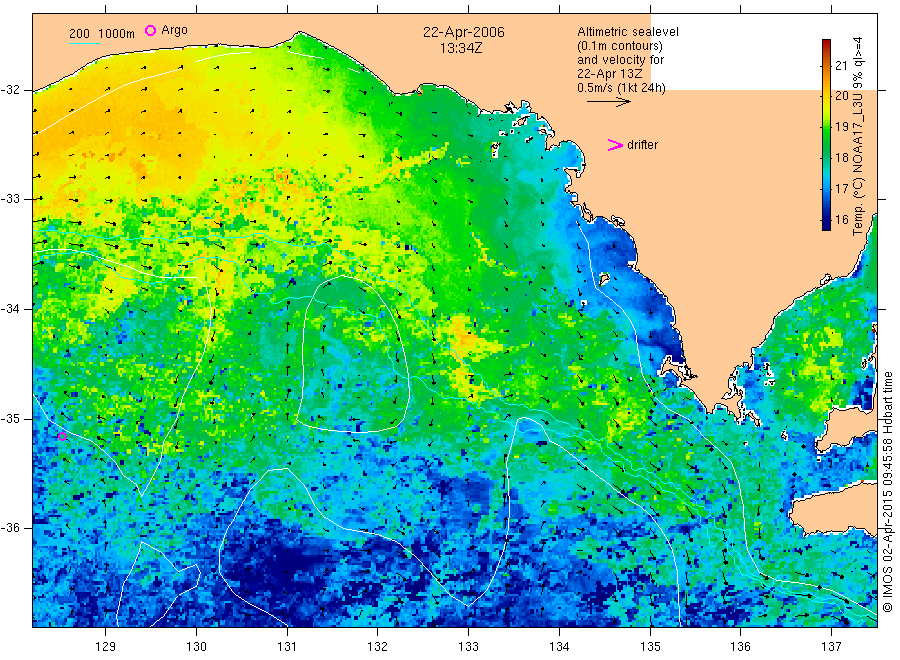Viewport: 900px width, 660px height.
Task: Click the temperature color bar
Action: point(826,135)
